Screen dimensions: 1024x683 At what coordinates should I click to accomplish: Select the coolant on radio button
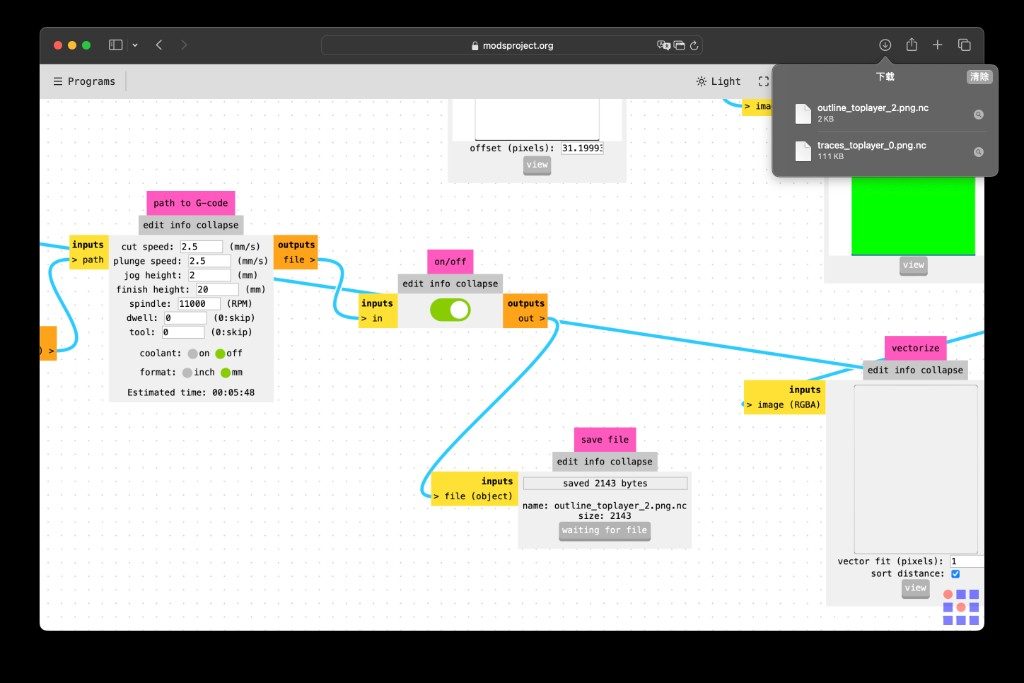pos(193,353)
